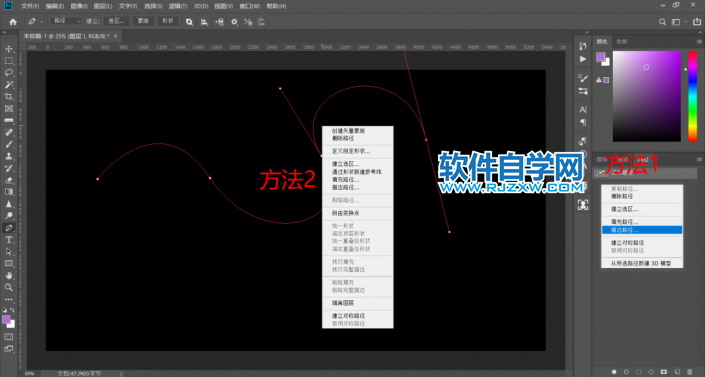Click the share icon at top right
This screenshot has width=705, height=377.
point(697,22)
